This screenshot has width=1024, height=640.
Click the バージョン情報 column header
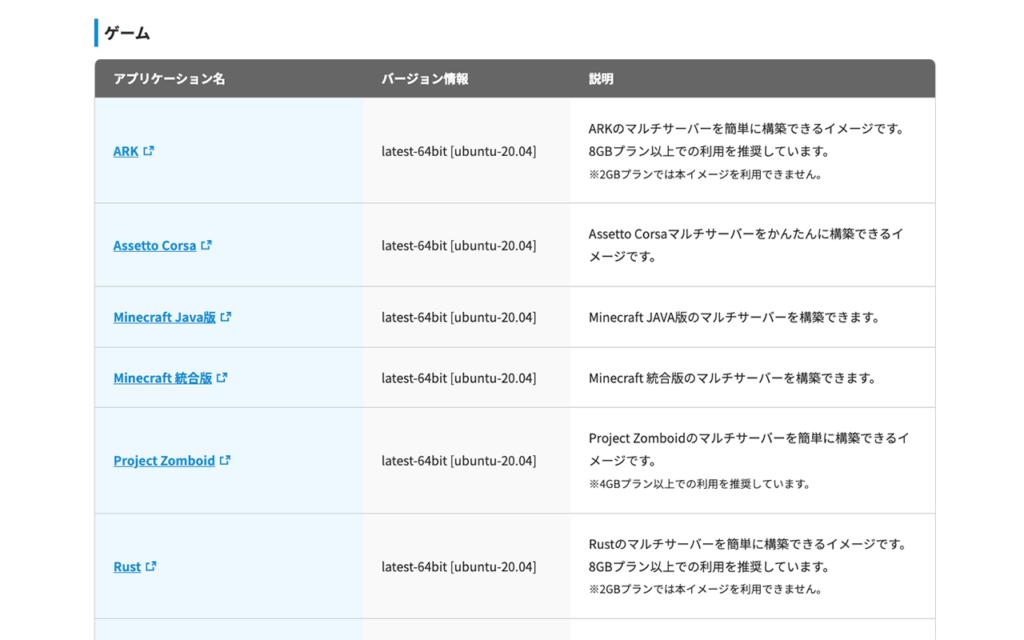pyautogui.click(x=425, y=79)
